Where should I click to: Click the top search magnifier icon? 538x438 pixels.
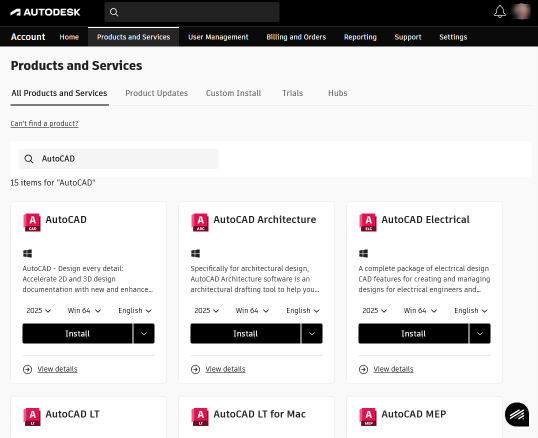click(114, 12)
